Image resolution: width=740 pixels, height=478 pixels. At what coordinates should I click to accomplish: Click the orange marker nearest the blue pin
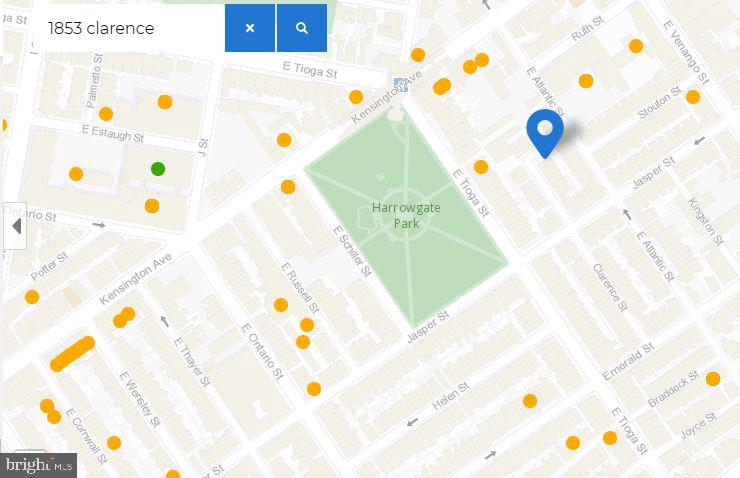pyautogui.click(x=481, y=167)
